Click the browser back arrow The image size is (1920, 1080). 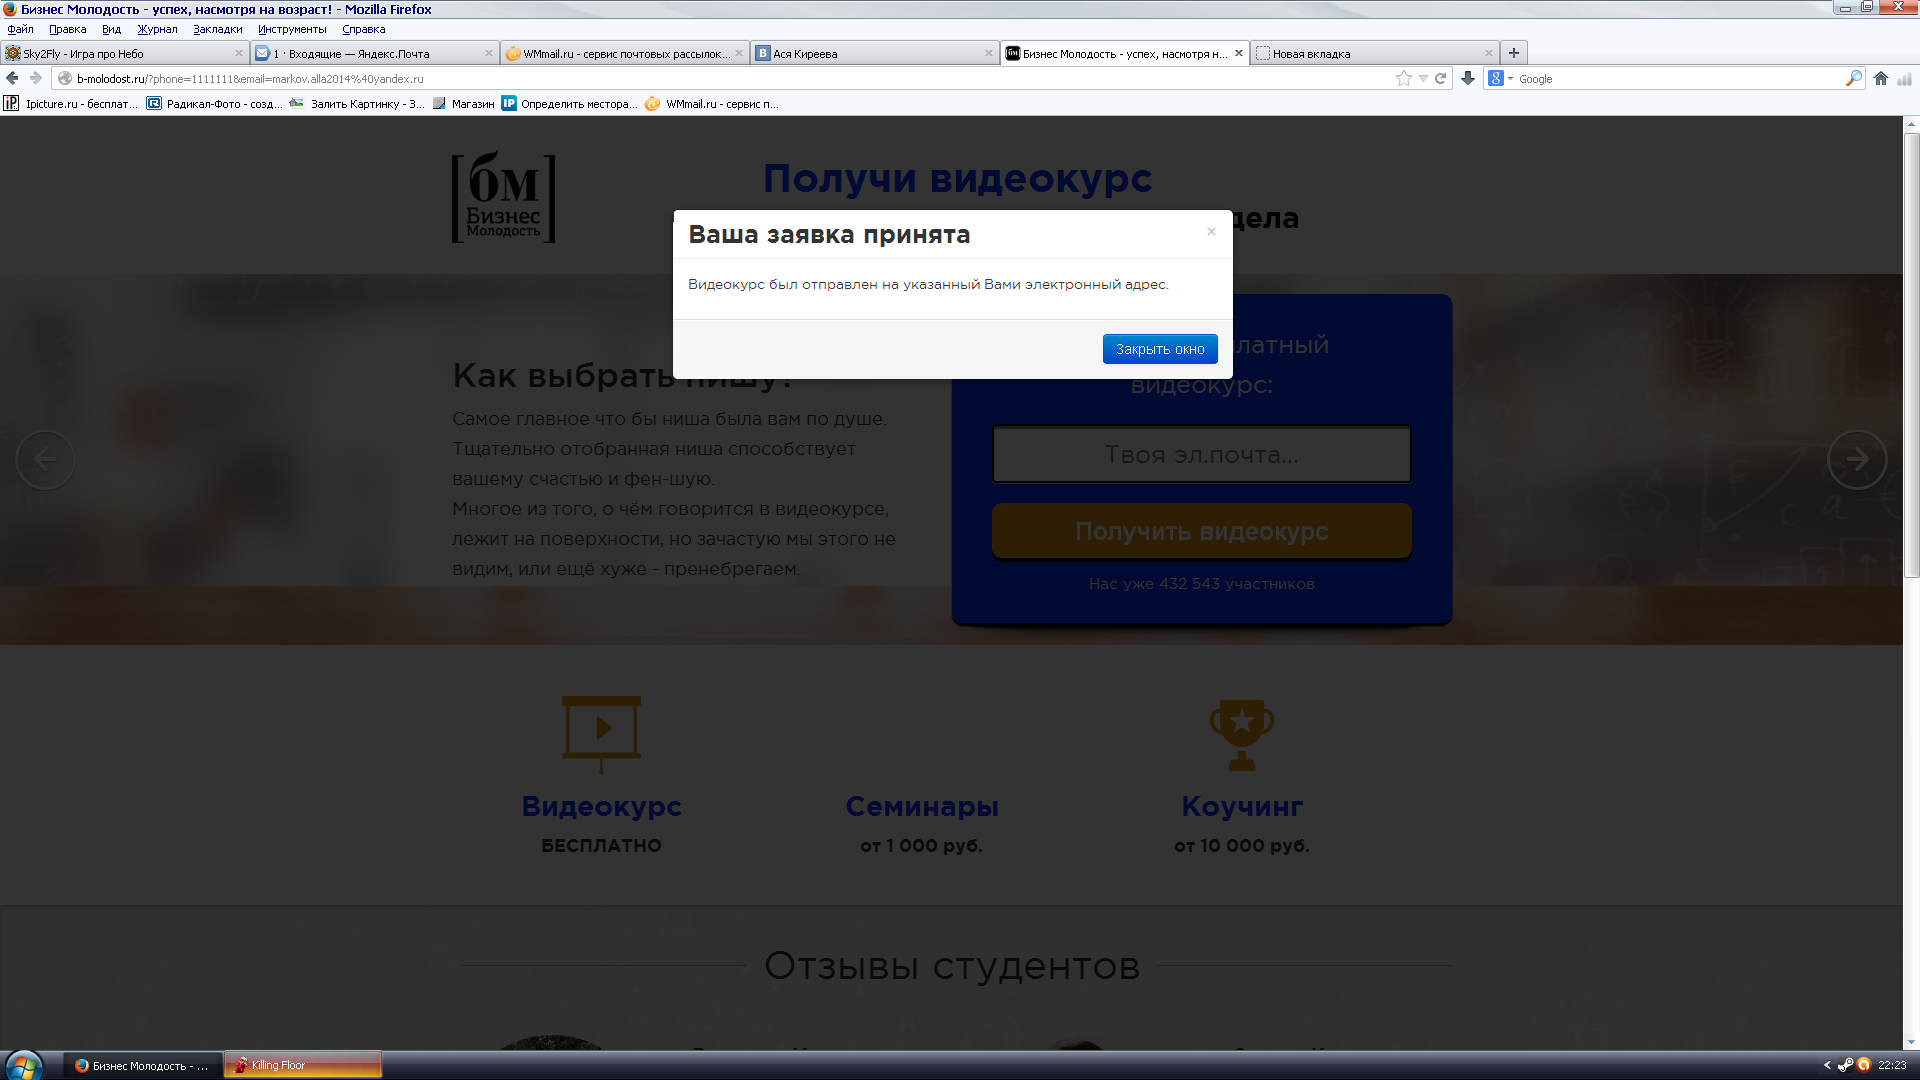pyautogui.click(x=12, y=78)
